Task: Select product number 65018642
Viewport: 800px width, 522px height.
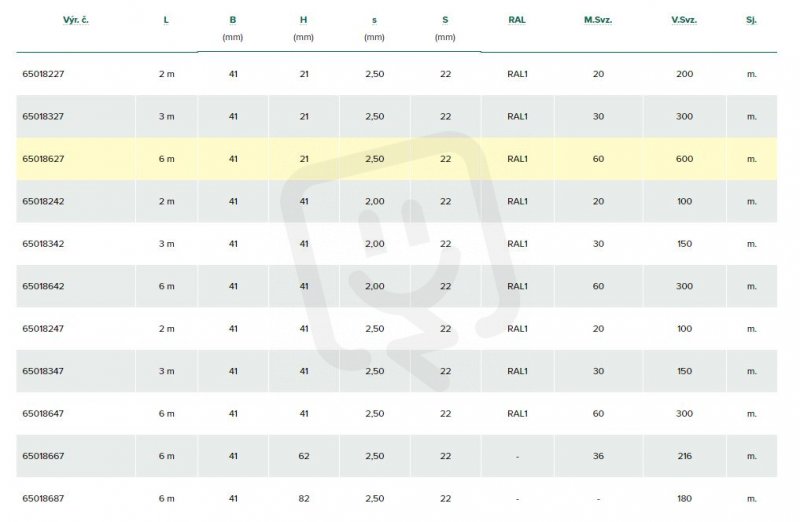Action: click(43, 286)
